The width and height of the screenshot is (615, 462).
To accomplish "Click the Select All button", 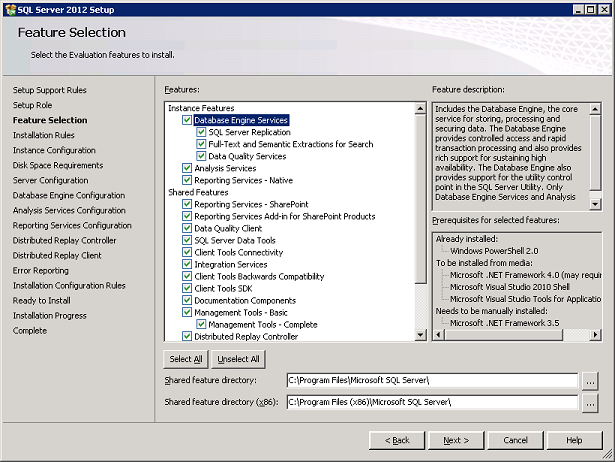I will 186,359.
